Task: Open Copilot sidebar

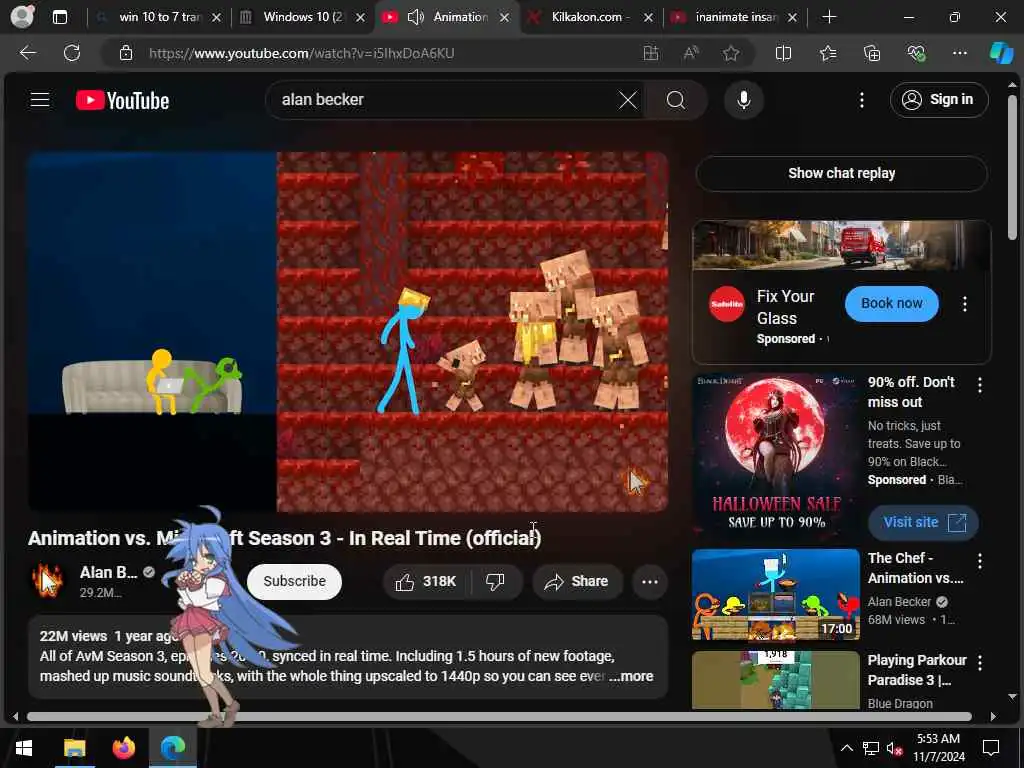Action: pos(1001,53)
